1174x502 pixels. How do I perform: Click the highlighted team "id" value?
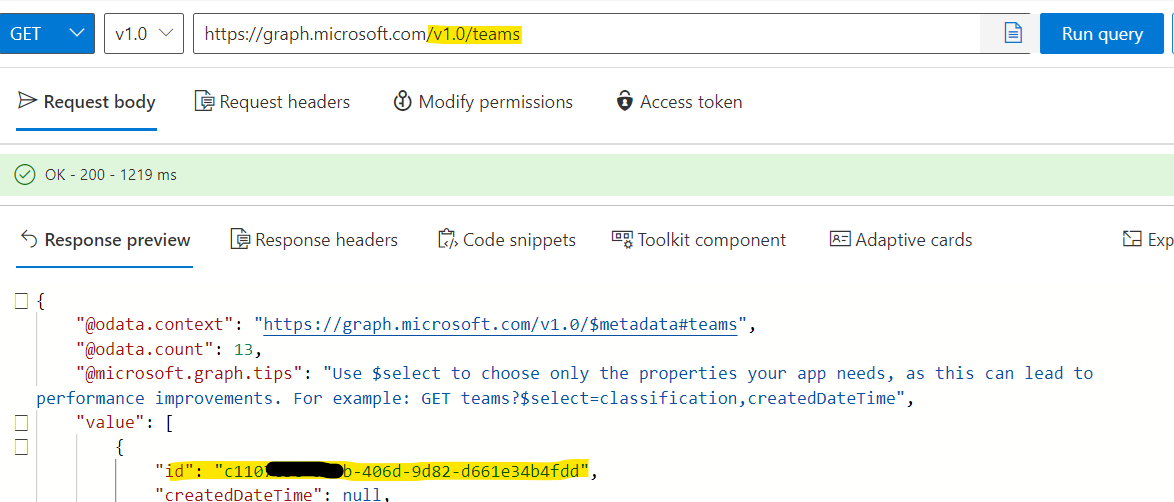point(402,471)
